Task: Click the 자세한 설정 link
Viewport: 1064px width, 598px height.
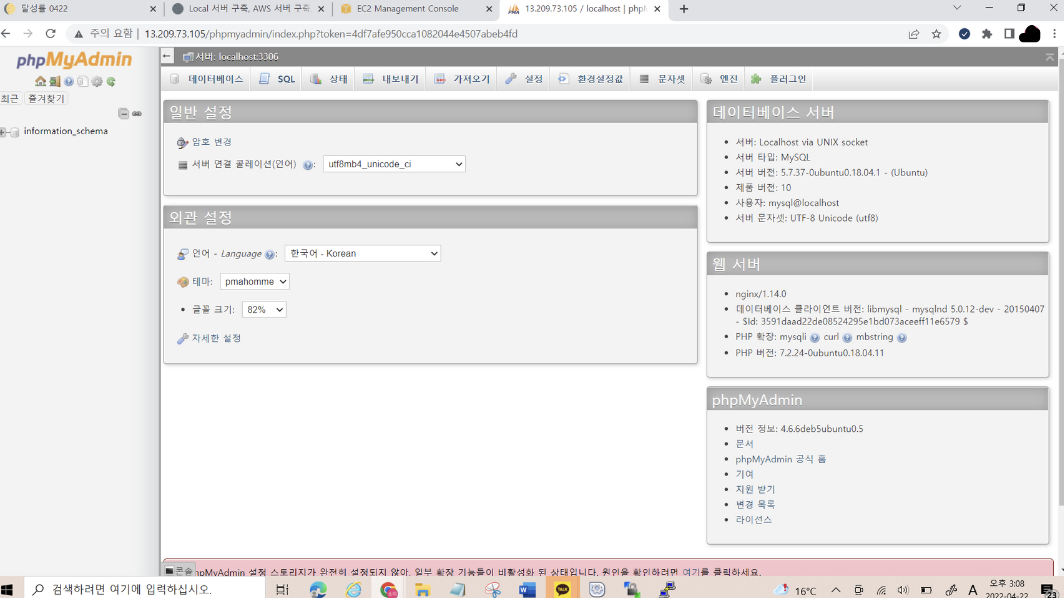Action: tap(216, 338)
